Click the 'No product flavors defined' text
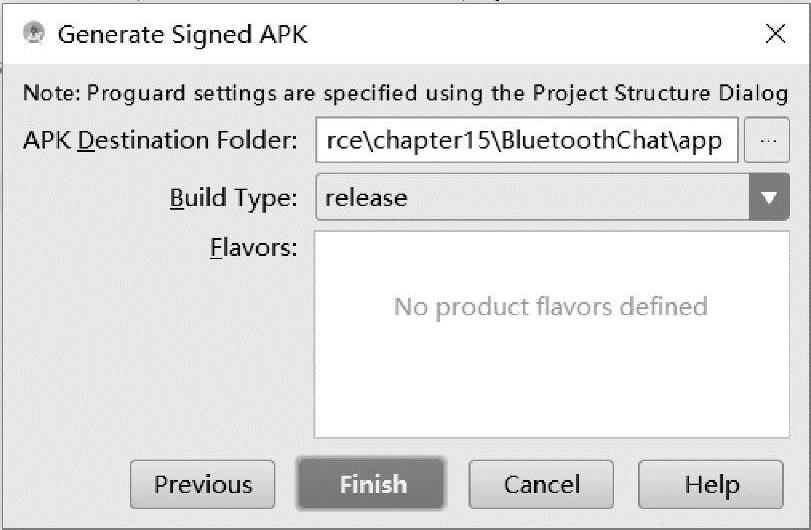The image size is (811, 530). (550, 306)
